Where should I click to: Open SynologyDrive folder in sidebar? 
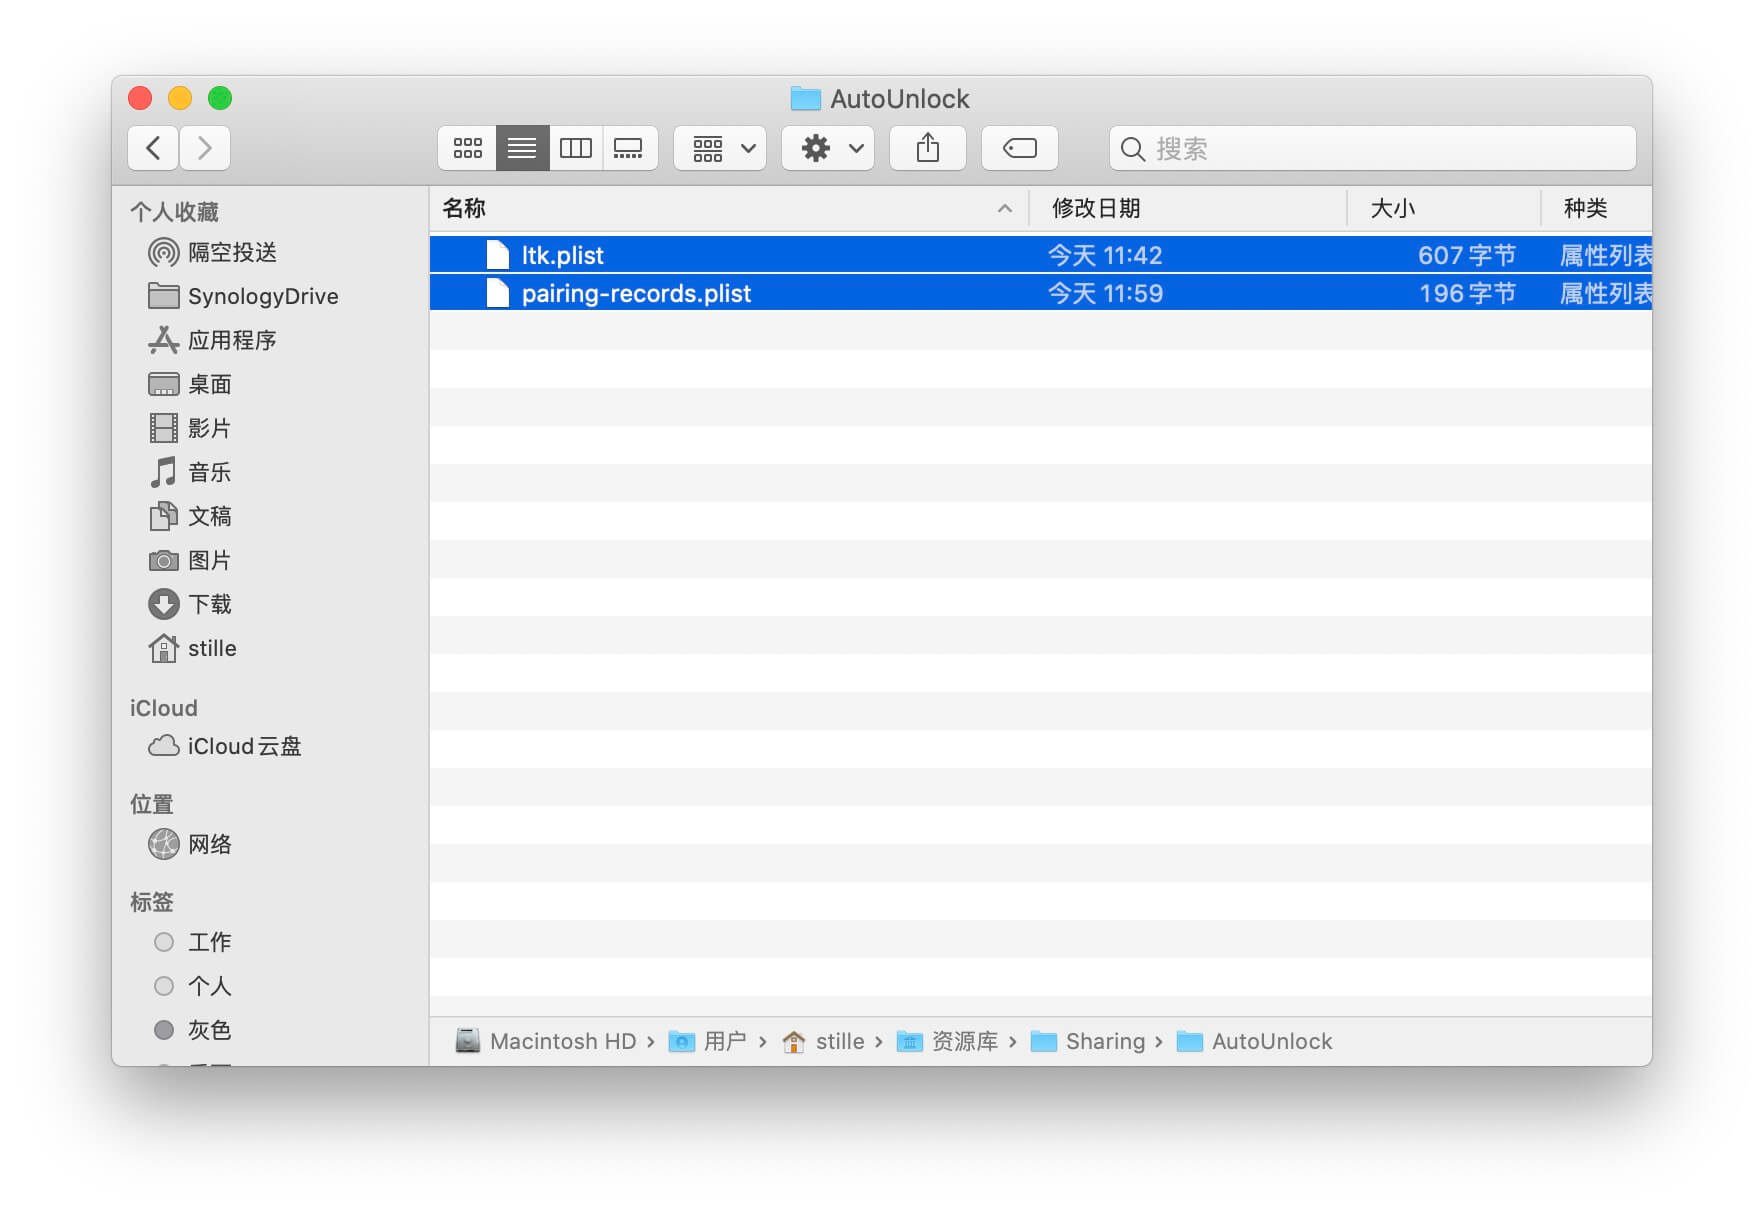(243, 296)
